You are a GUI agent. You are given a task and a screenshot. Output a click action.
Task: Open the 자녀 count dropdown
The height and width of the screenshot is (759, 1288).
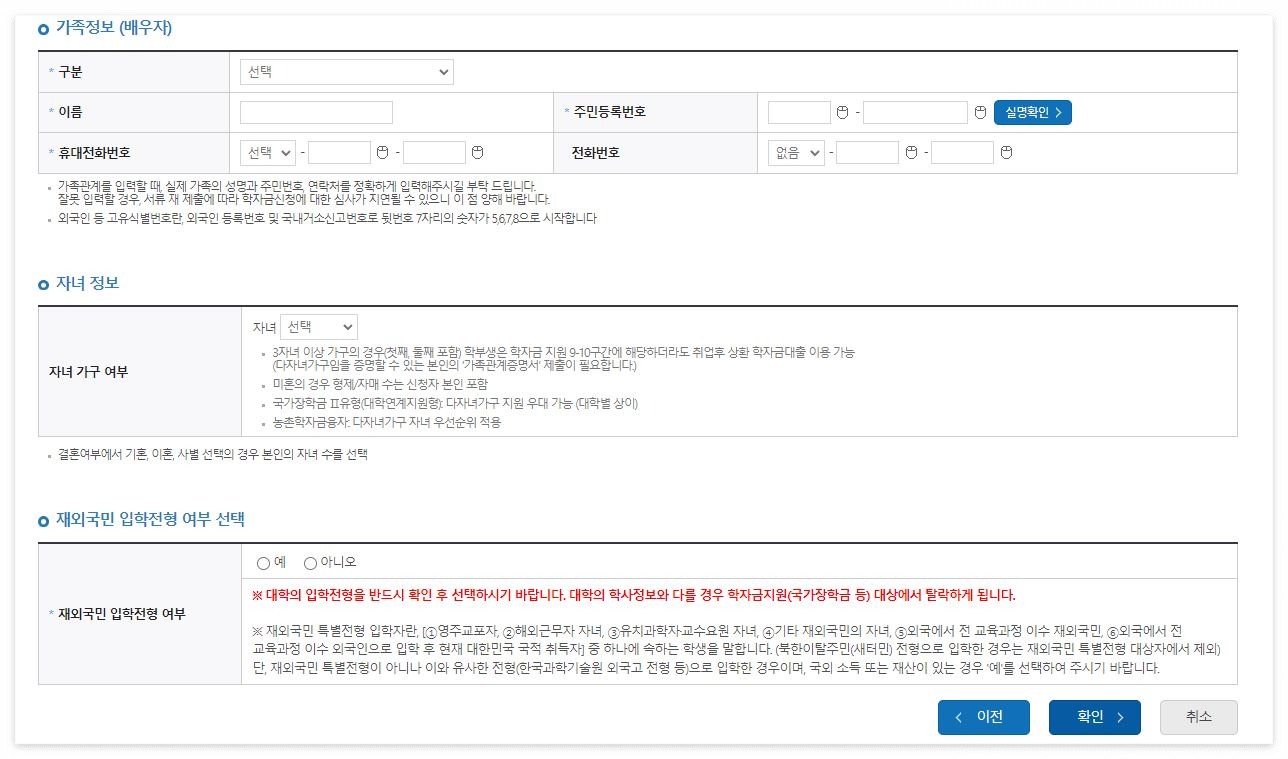coord(318,326)
